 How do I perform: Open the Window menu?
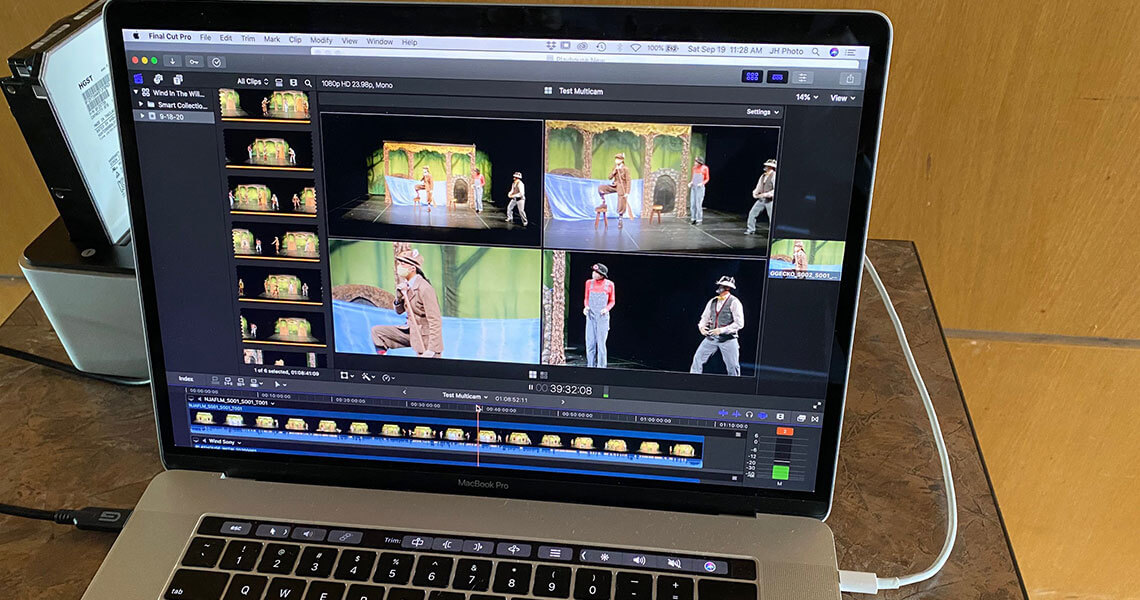point(380,42)
